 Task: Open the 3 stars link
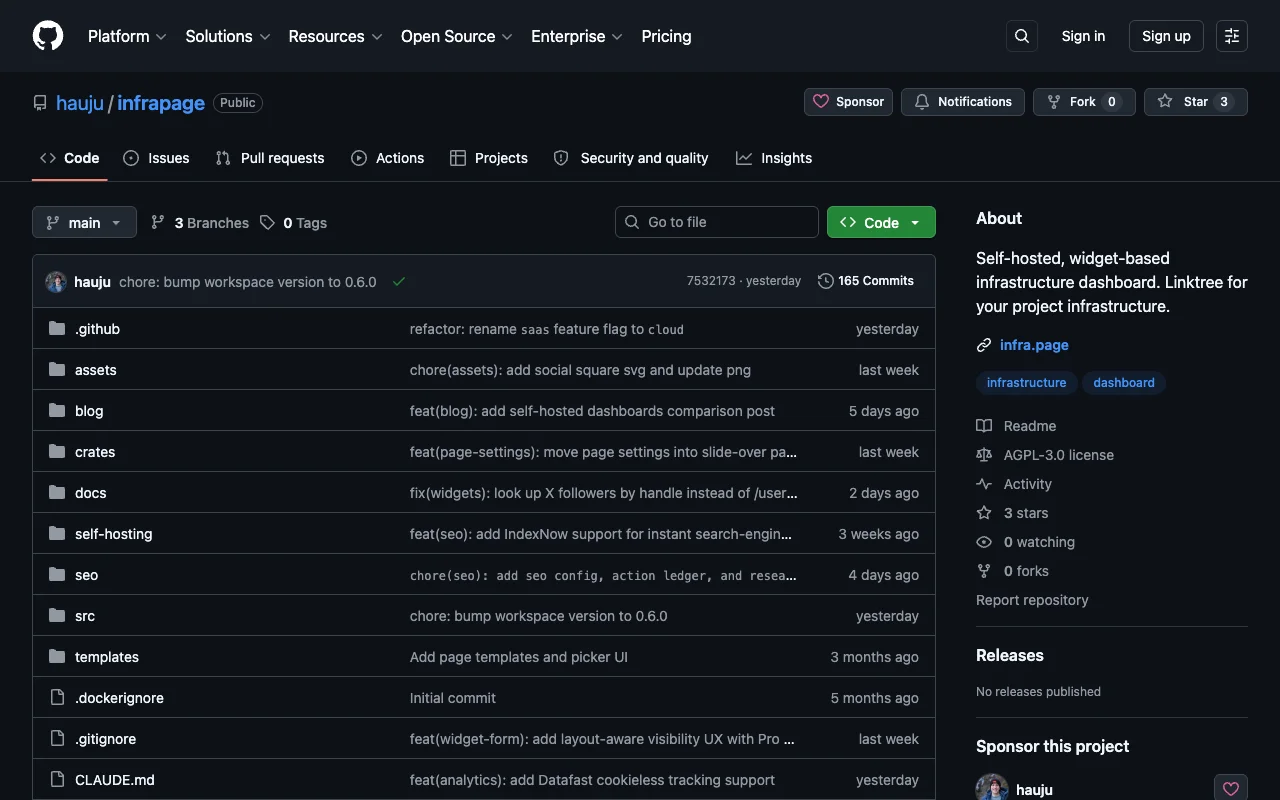(1012, 513)
